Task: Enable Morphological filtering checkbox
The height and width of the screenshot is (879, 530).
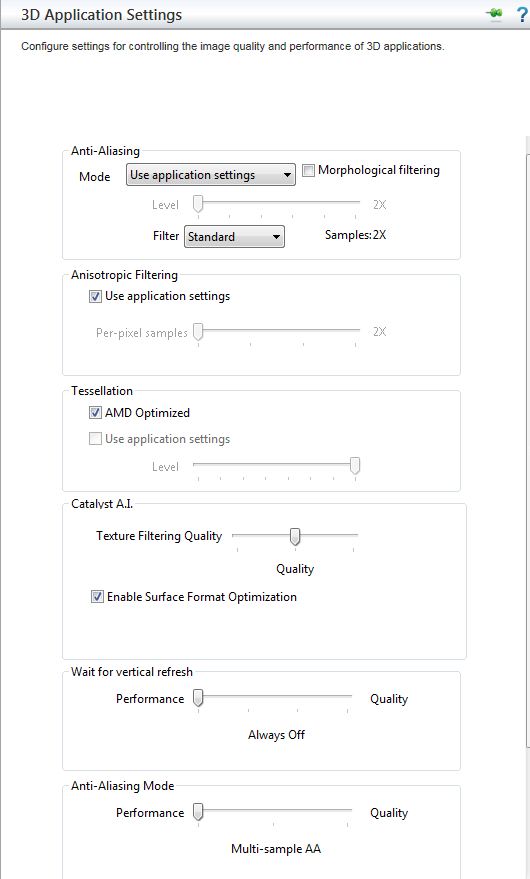Action: pos(308,170)
